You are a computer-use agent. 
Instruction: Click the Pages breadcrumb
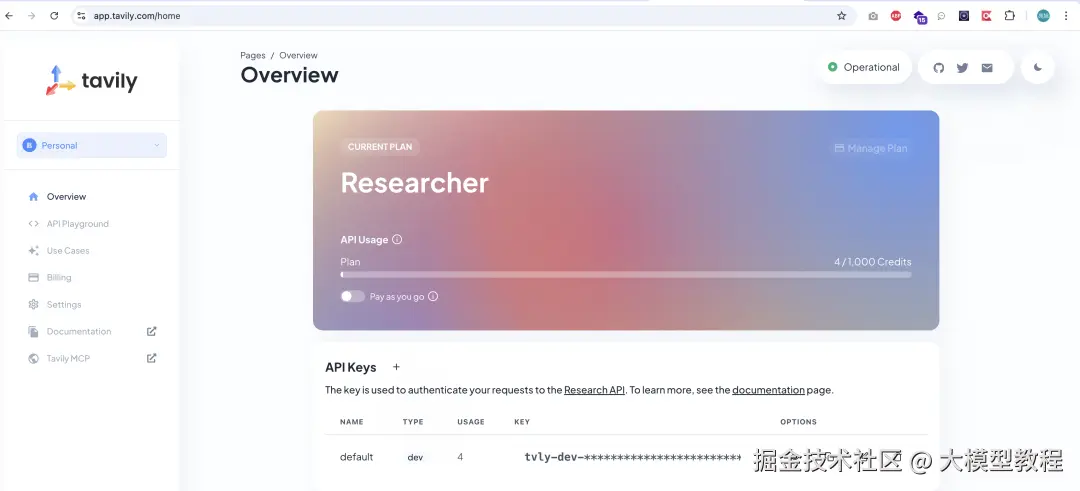253,55
